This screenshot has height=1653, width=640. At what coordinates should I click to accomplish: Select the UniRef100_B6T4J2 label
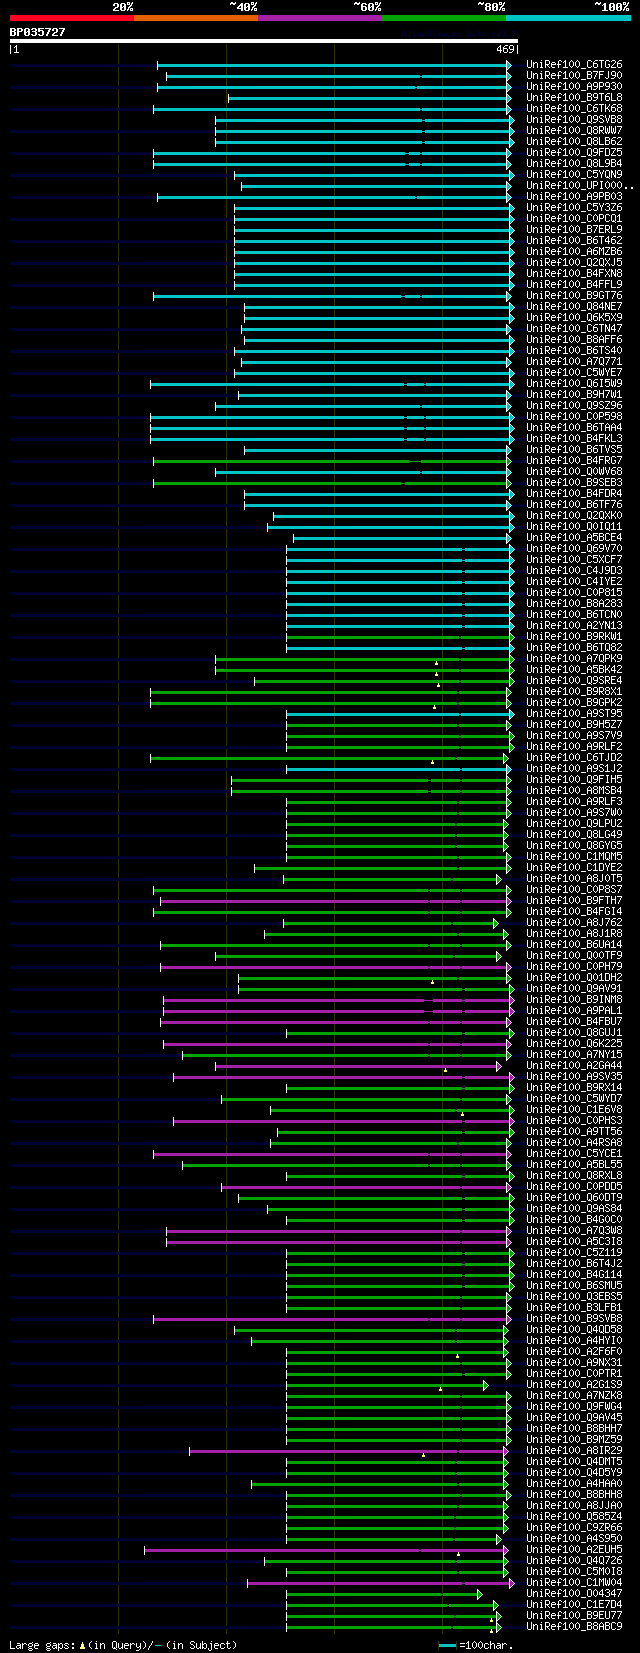point(574,1263)
